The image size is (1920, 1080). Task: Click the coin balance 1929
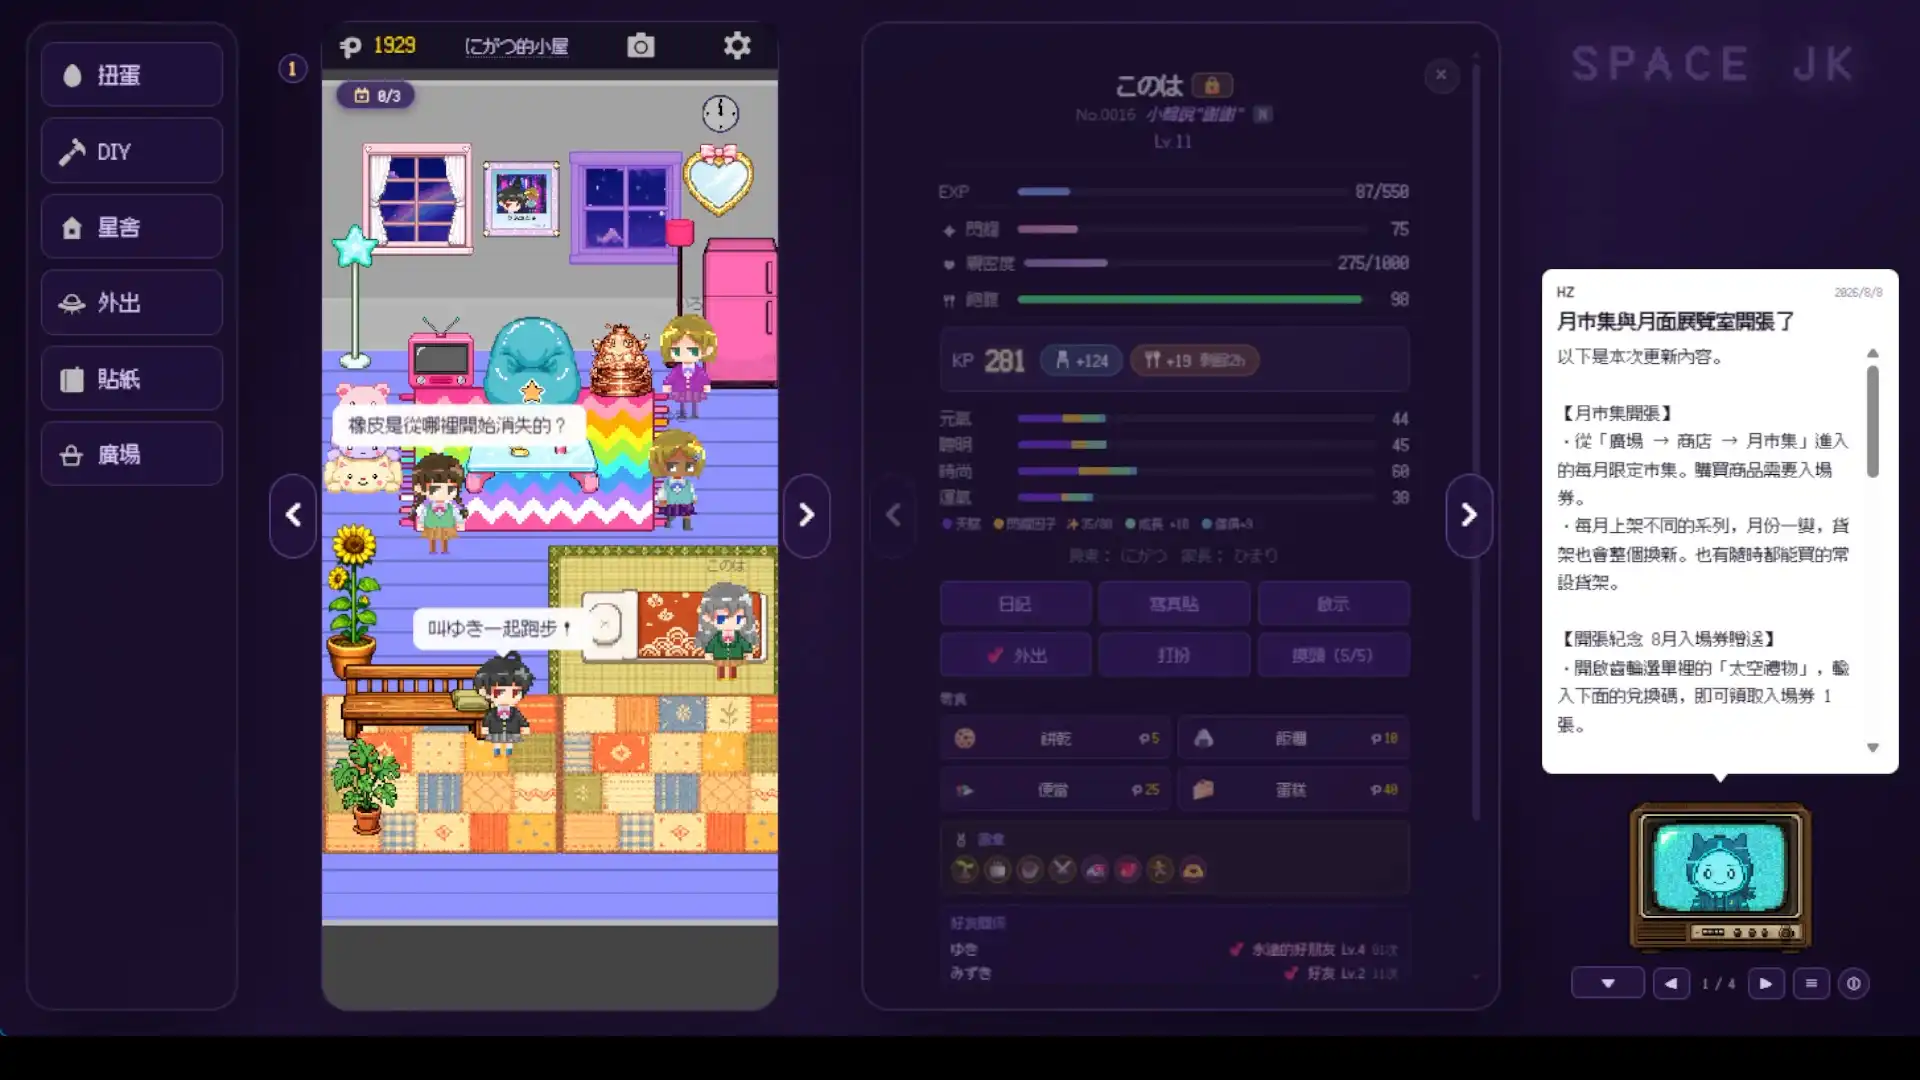point(378,46)
